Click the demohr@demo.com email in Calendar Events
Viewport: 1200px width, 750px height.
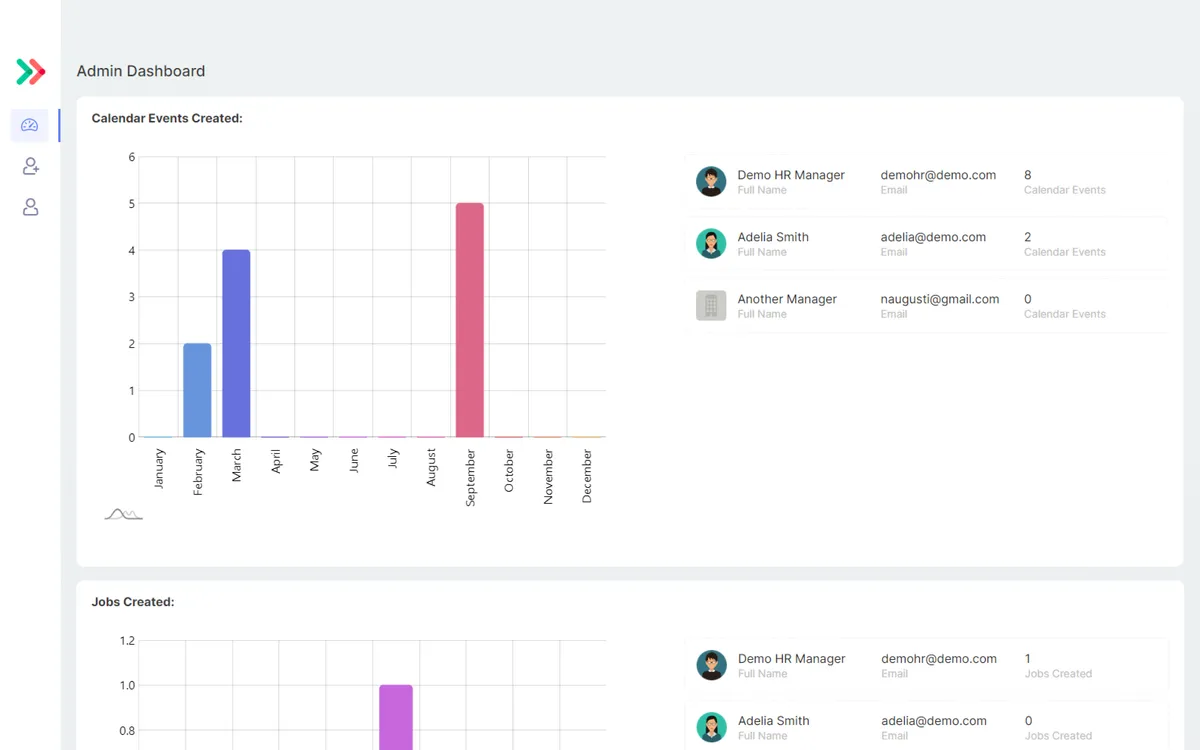938,175
